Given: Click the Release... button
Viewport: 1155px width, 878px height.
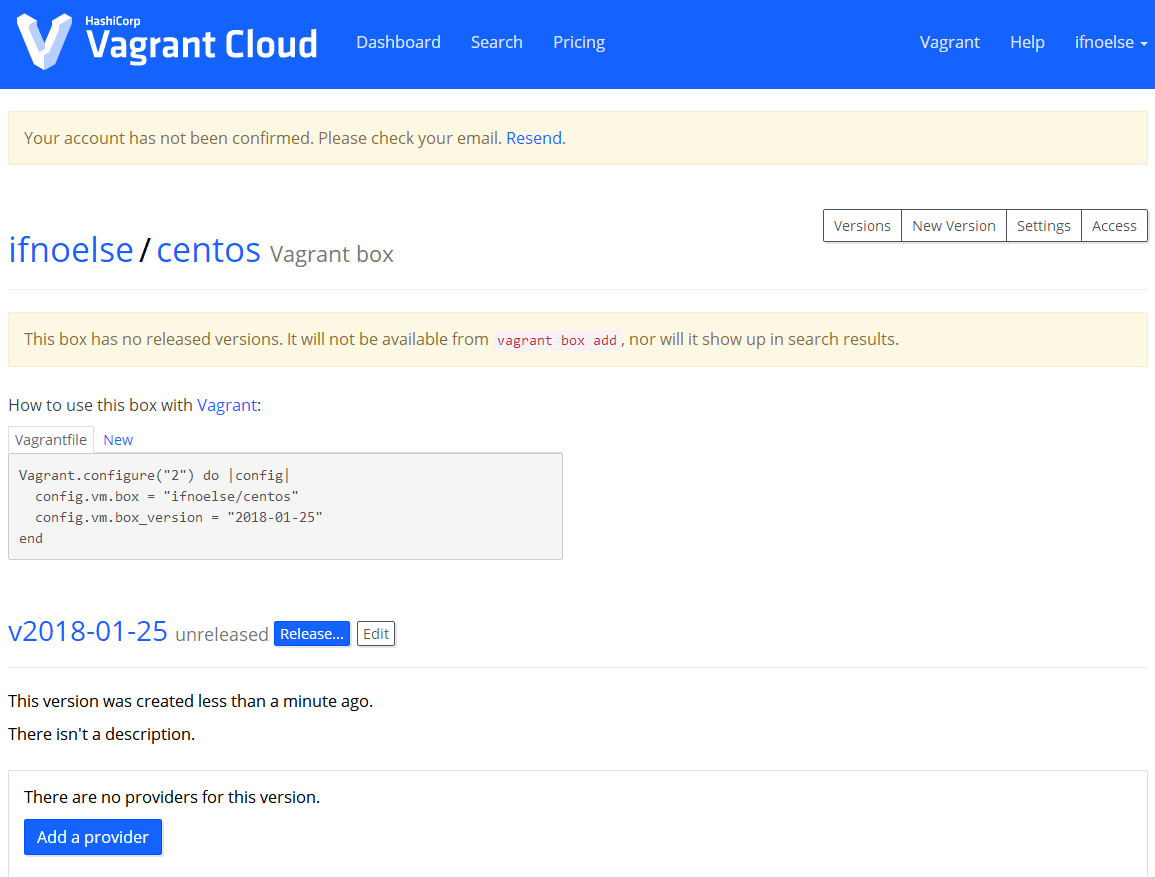Looking at the screenshot, I should [x=311, y=634].
